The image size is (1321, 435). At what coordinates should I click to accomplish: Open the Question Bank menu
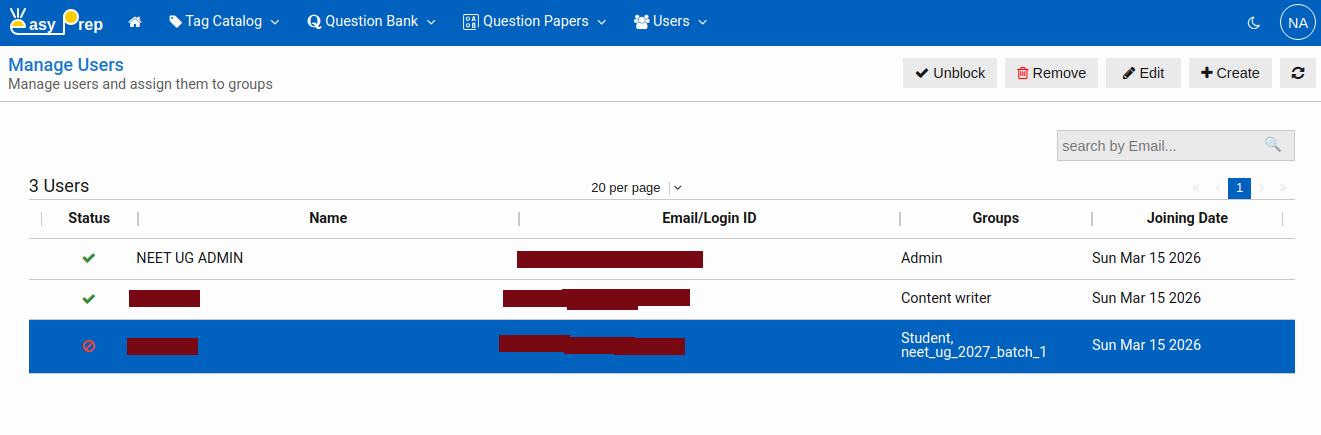pyautogui.click(x=372, y=22)
